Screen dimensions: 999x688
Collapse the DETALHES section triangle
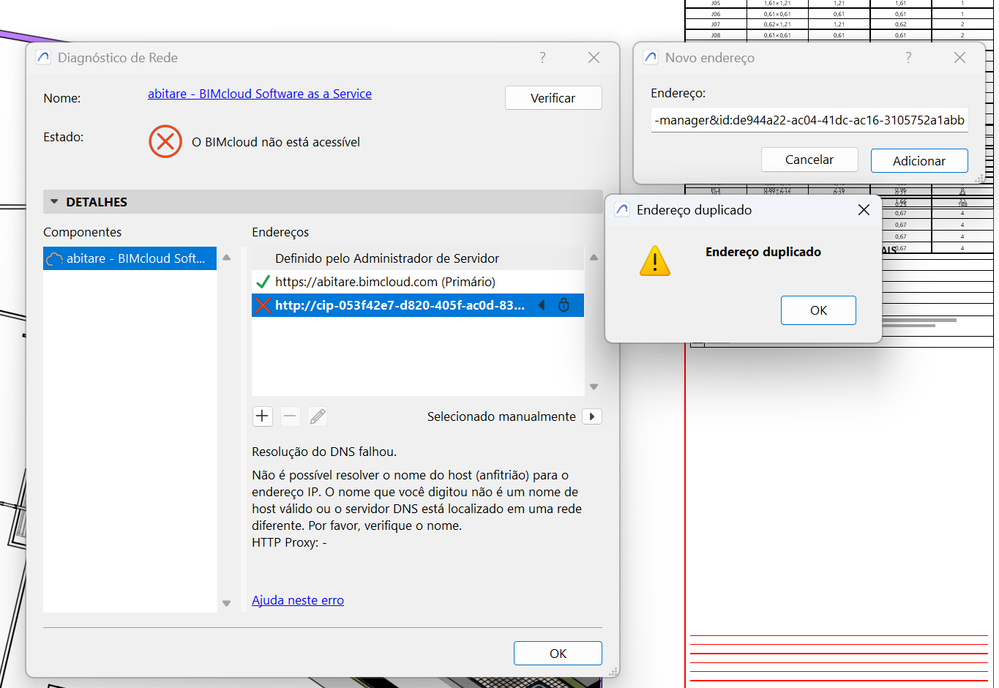pyautogui.click(x=54, y=202)
